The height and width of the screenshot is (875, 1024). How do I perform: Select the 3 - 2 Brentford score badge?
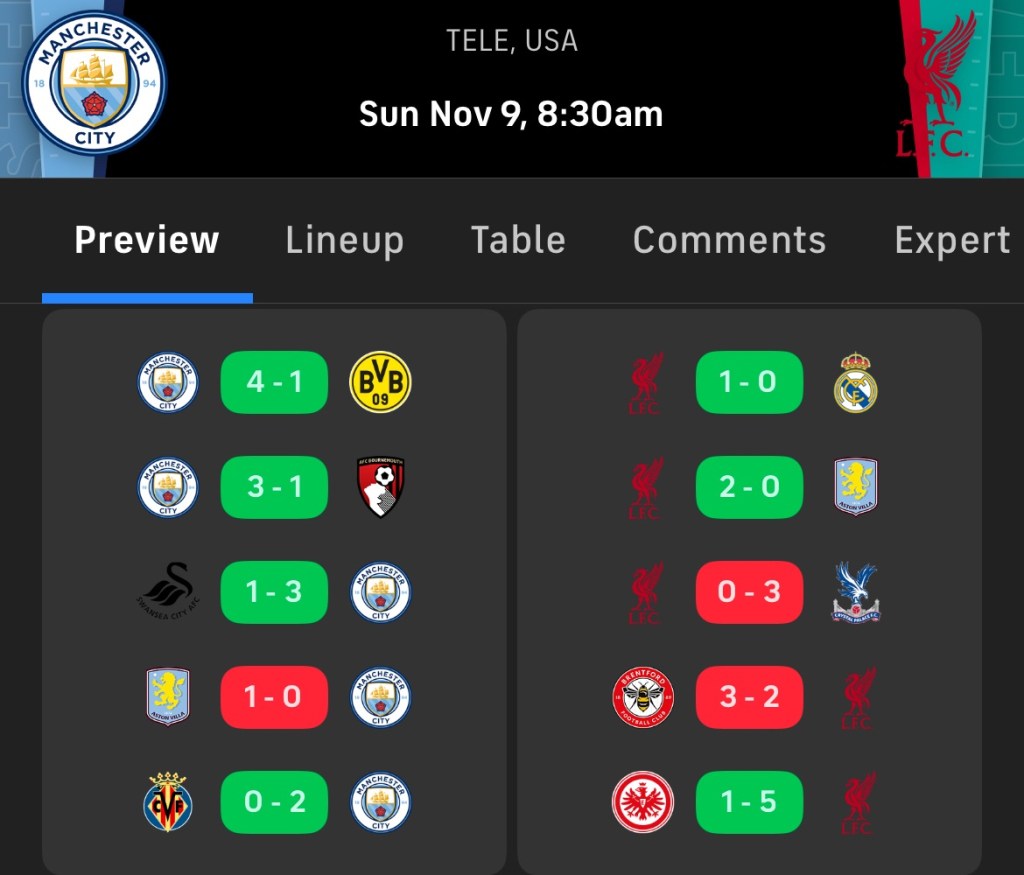[749, 697]
